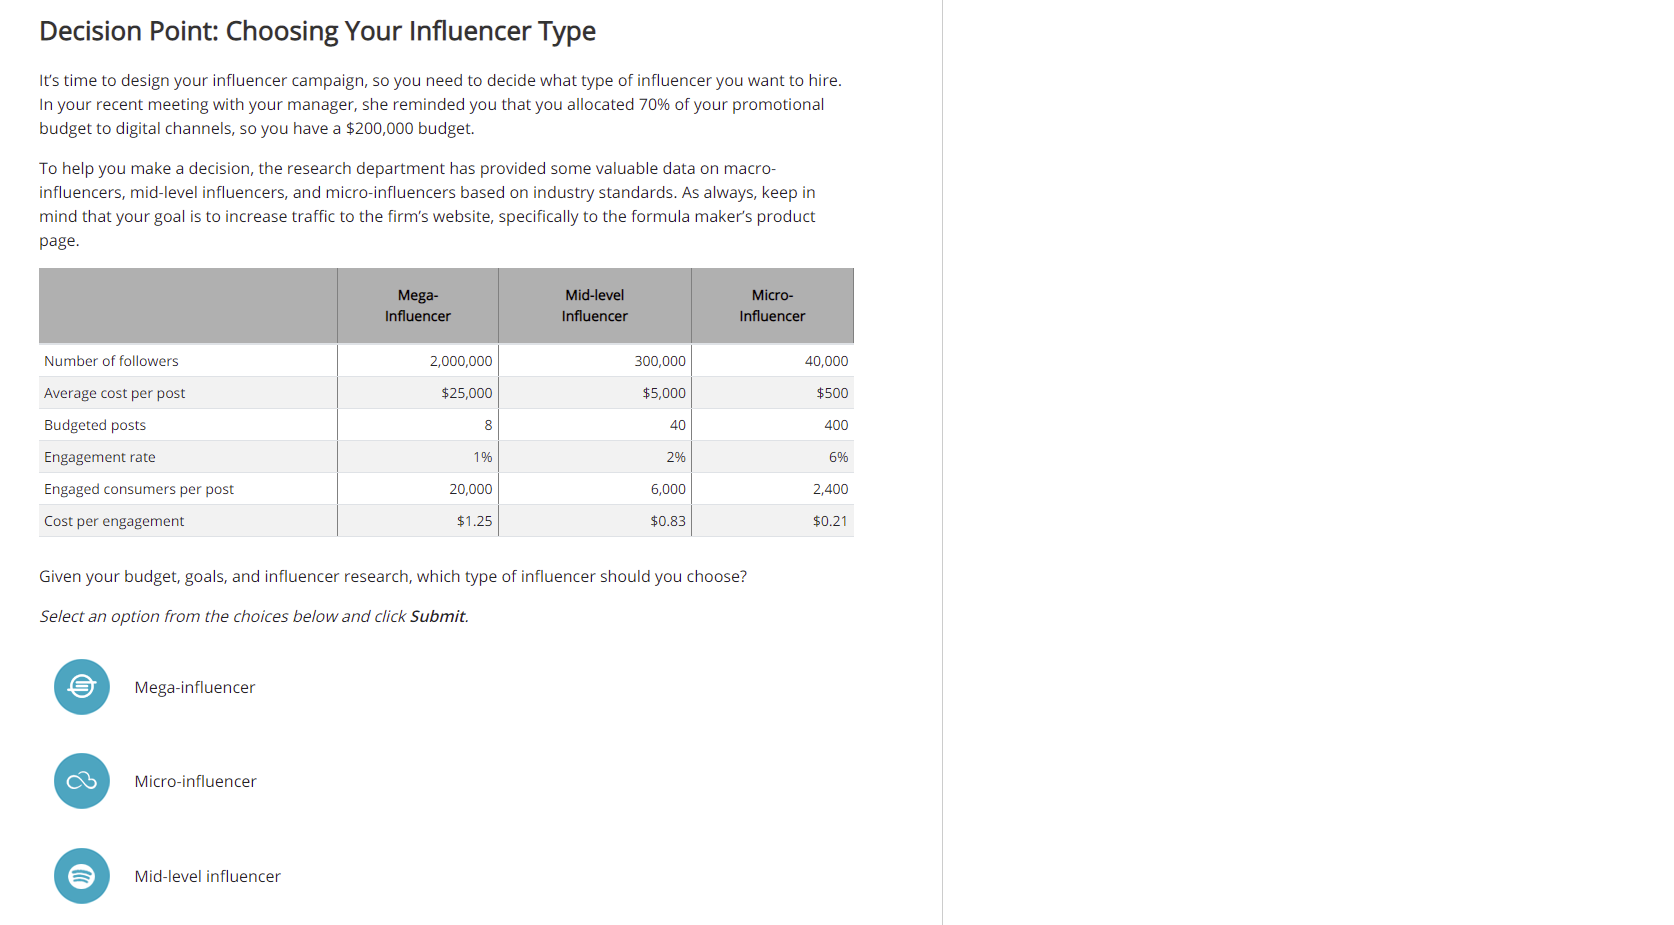Choose the Mega-influencer answer option
This screenshot has height=925, width=1674.
(x=195, y=687)
